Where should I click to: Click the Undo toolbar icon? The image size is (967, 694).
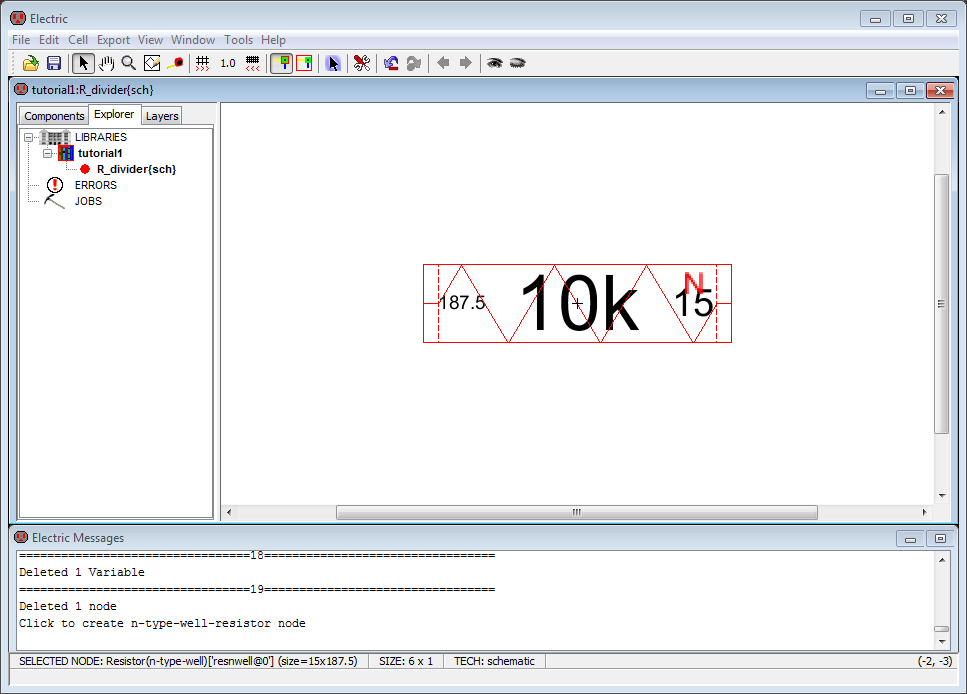[x=391, y=63]
